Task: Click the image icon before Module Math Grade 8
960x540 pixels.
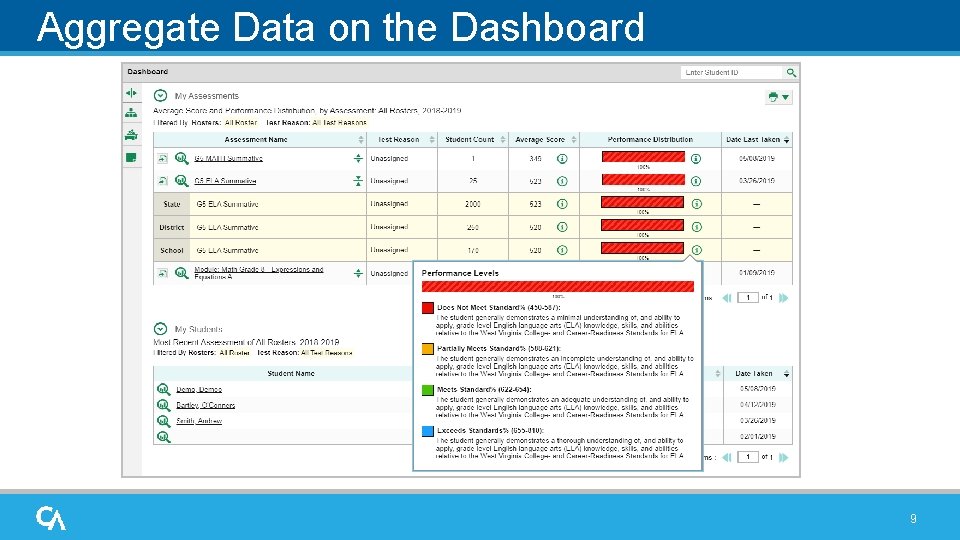Action: click(162, 273)
